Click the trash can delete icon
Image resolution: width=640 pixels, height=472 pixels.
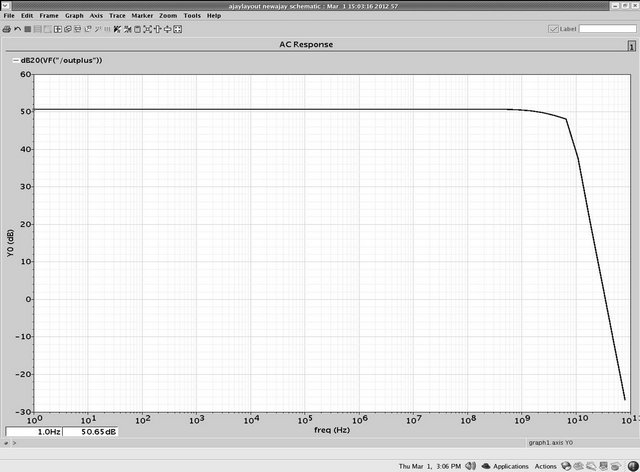[x=138, y=29]
